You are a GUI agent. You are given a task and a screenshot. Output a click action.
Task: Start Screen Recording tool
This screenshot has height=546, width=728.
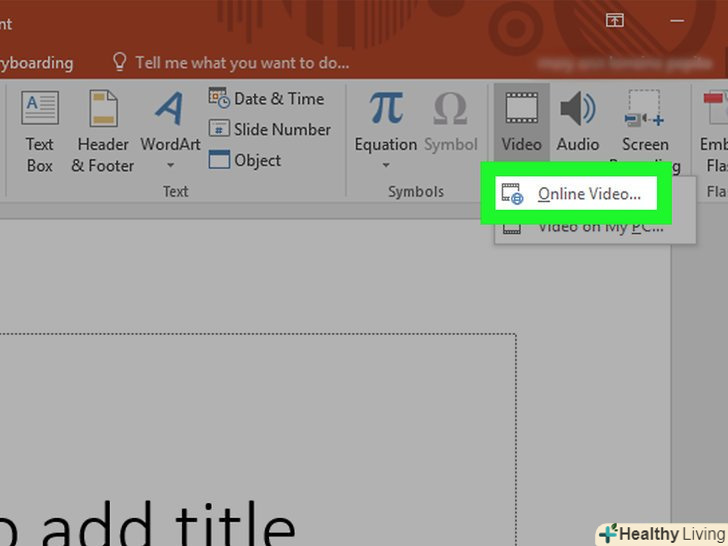click(645, 131)
